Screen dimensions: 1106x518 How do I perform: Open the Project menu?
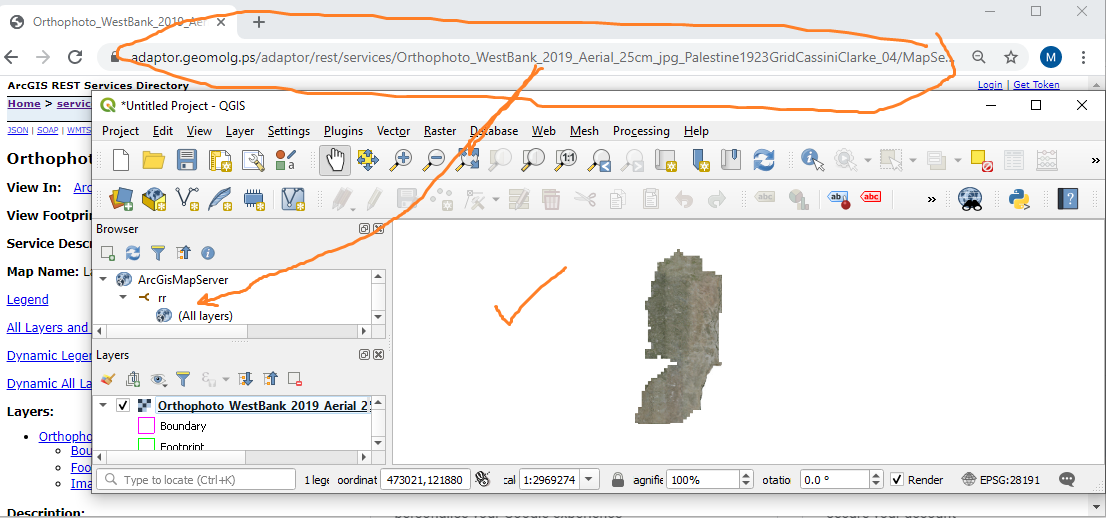[x=121, y=131]
